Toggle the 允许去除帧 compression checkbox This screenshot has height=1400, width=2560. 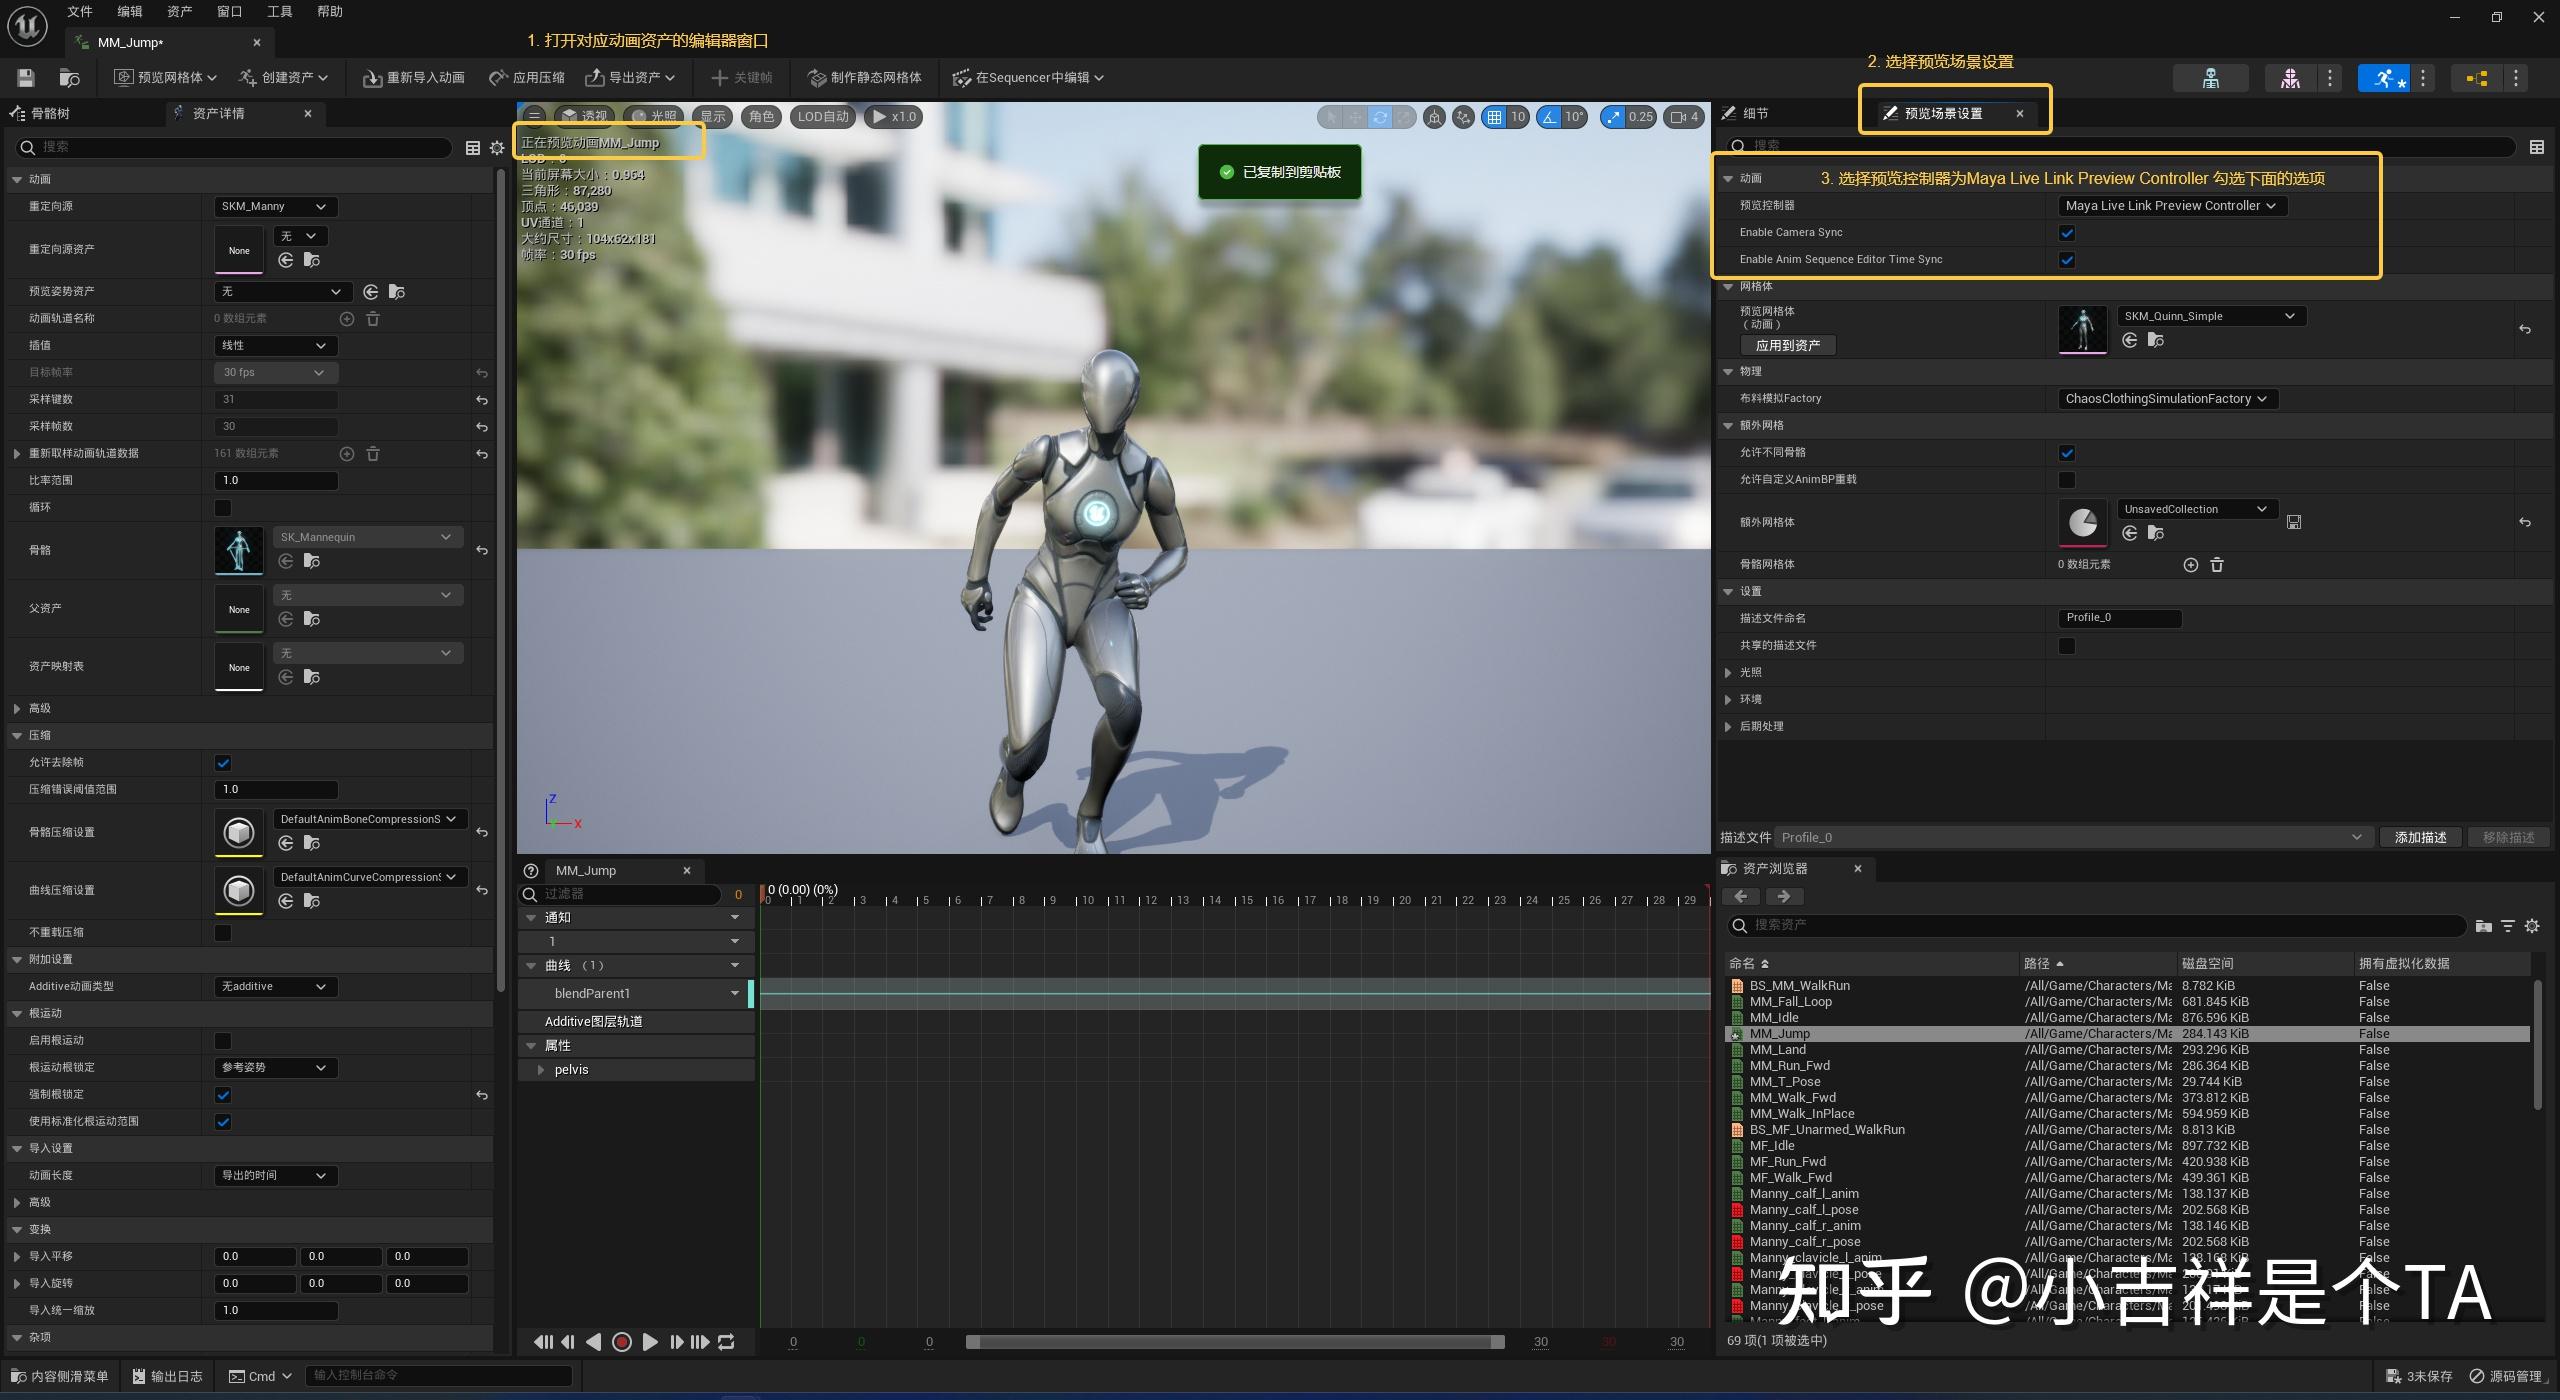point(222,762)
